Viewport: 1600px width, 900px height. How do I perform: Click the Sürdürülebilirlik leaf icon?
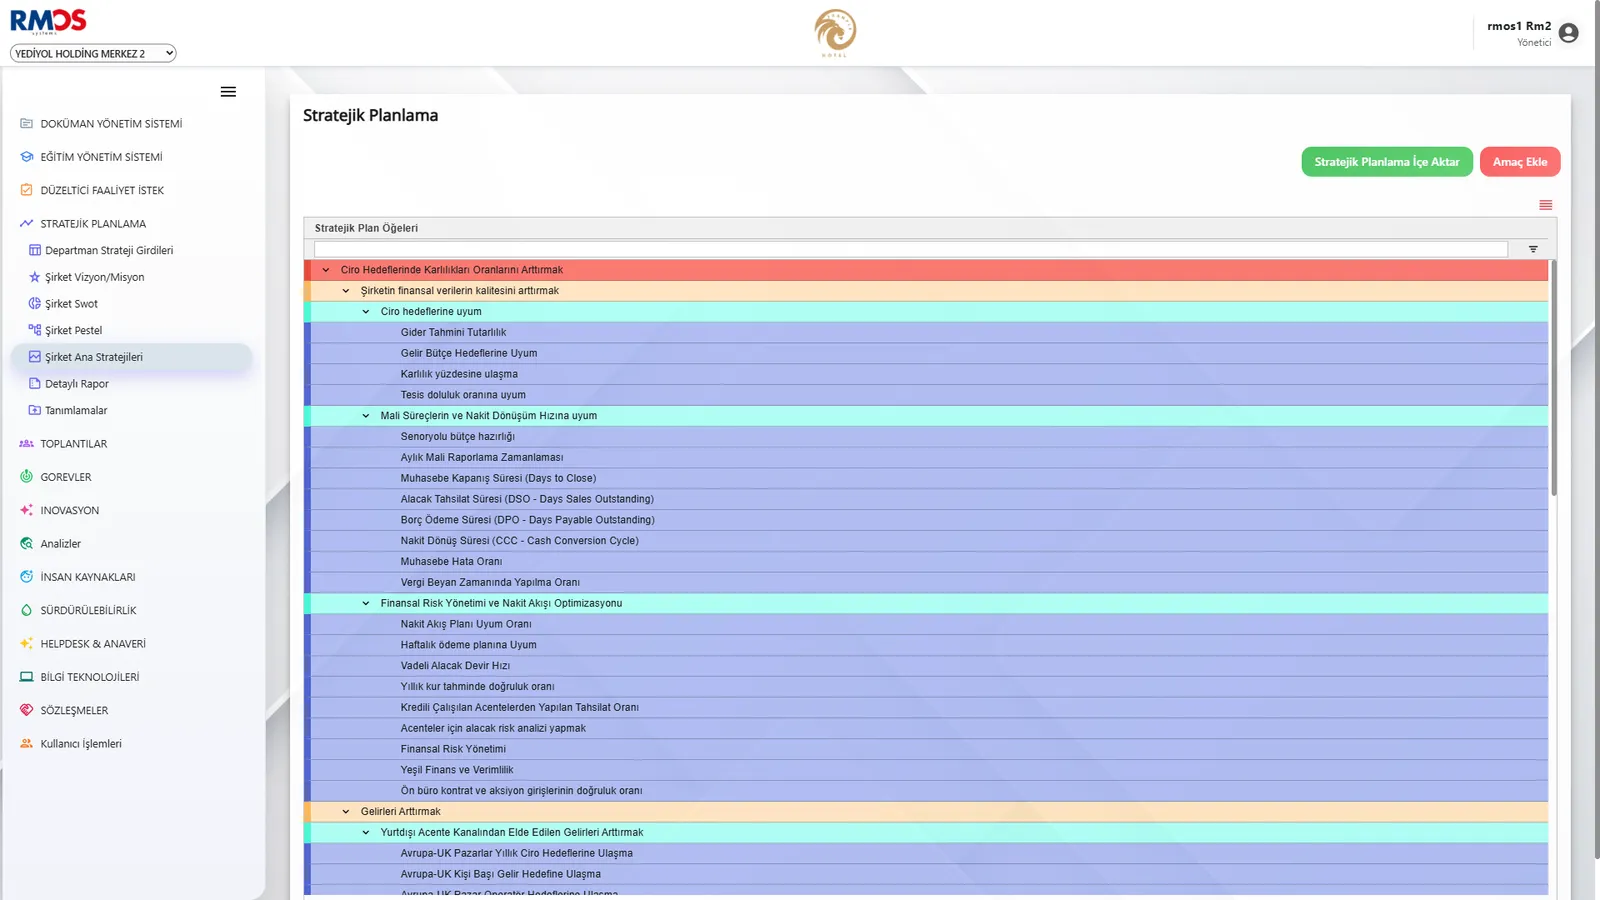(27, 610)
